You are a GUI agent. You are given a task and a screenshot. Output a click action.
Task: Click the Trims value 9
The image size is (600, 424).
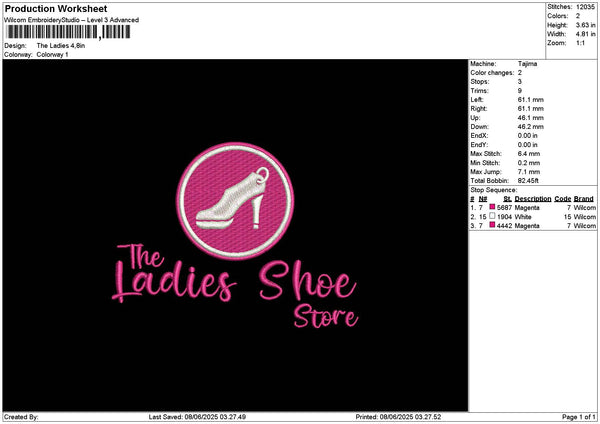(520, 91)
